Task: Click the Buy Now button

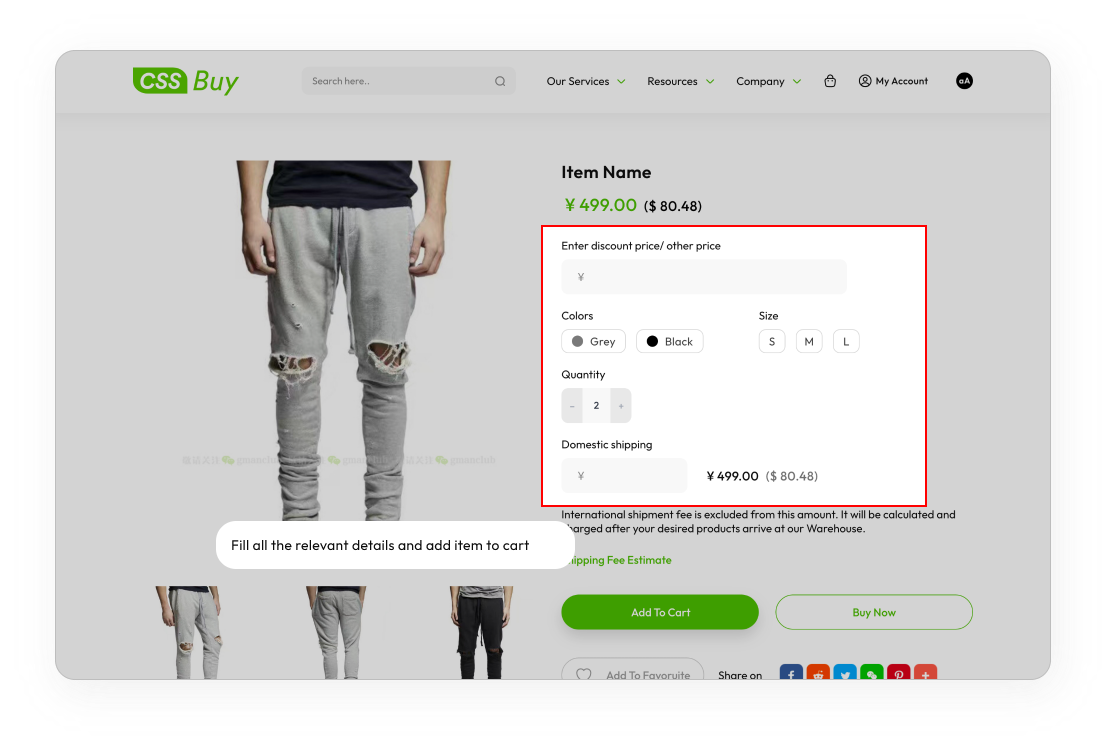Action: pyautogui.click(x=874, y=612)
